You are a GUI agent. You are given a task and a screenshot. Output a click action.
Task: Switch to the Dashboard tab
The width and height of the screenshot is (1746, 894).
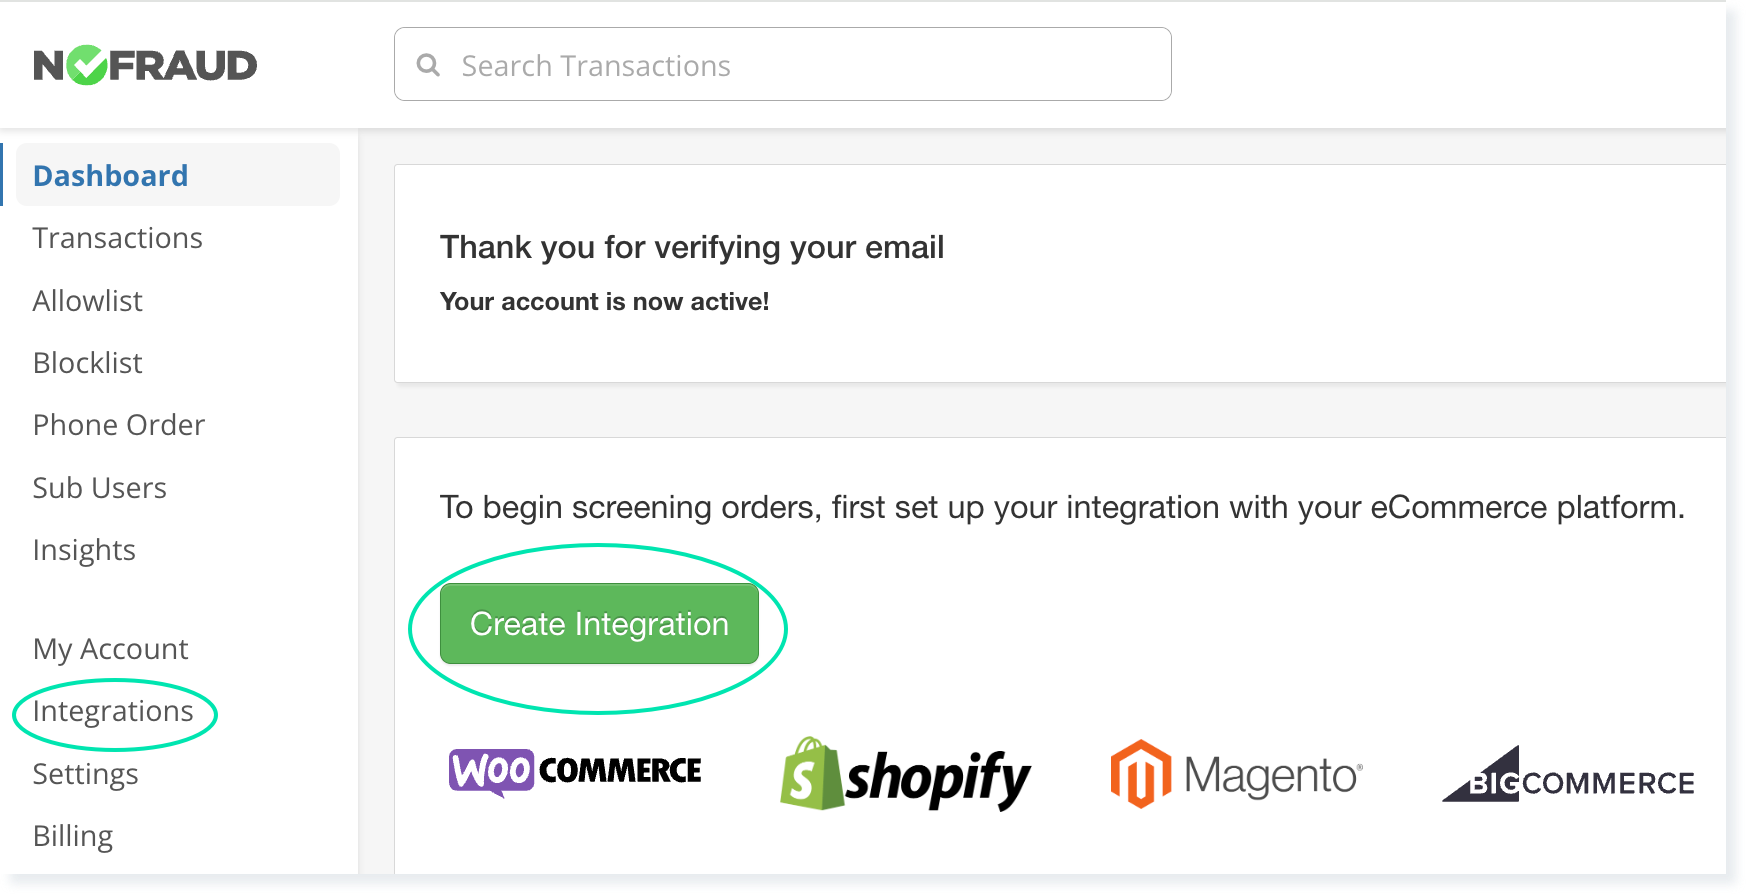pyautogui.click(x=110, y=175)
